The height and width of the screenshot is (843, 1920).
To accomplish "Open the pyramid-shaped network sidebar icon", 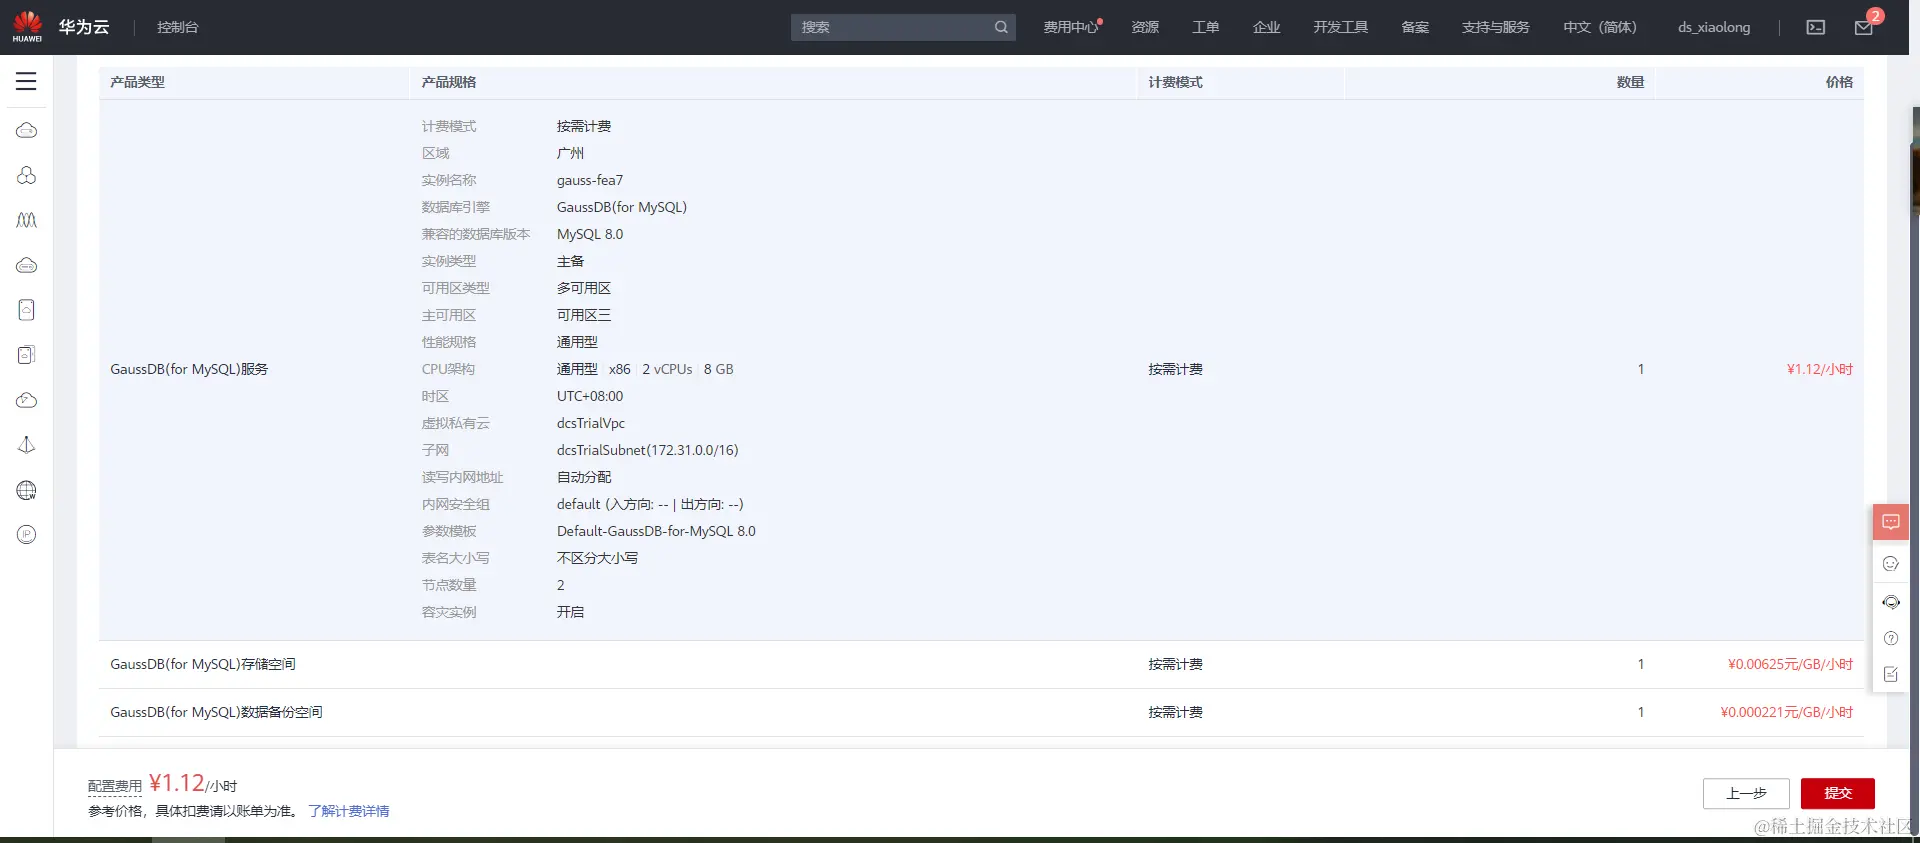I will tap(27, 445).
